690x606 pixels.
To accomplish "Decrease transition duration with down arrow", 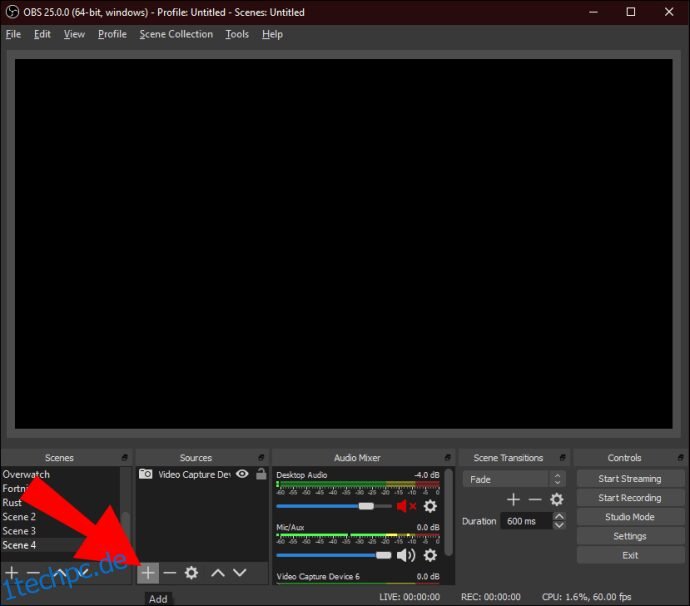I will (559, 525).
